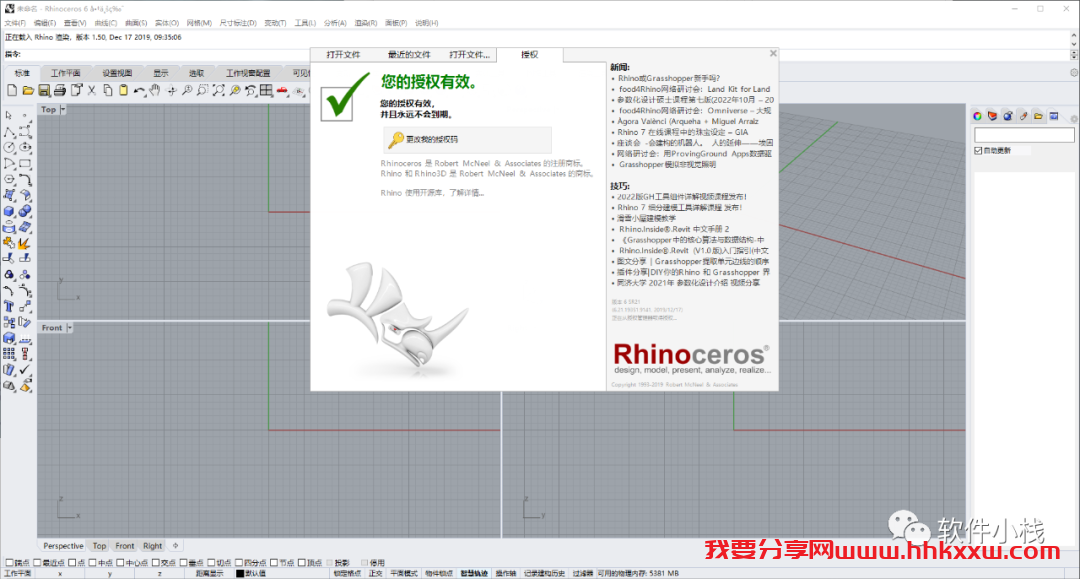1080x579 pixels.
Task: Activate the Pan hand tool
Action: pos(155,90)
